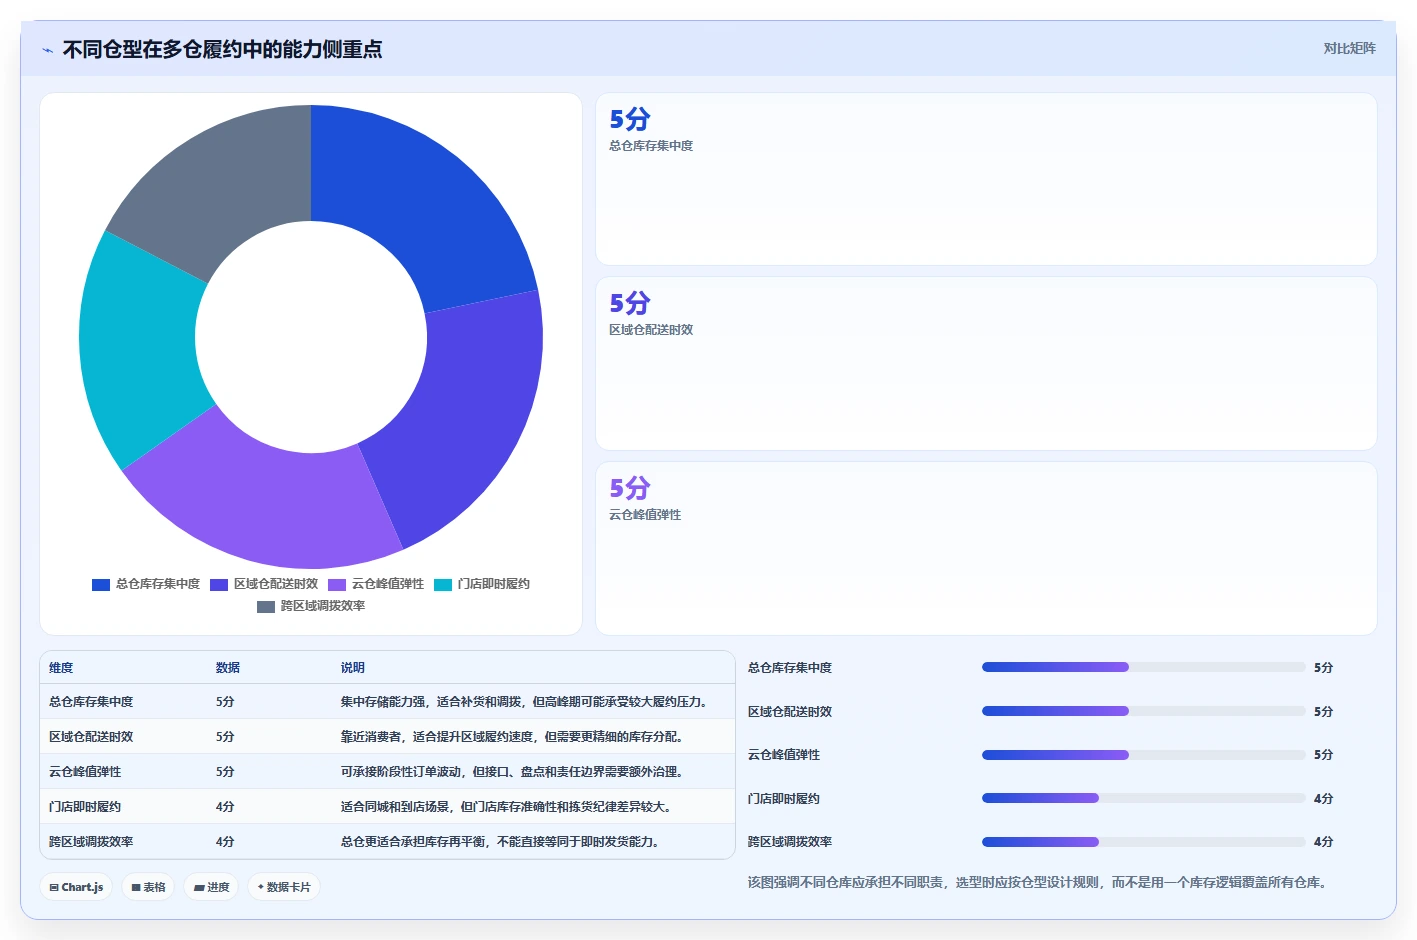Click the 4分 value in 跨区域调拨效率 table row

tap(225, 842)
